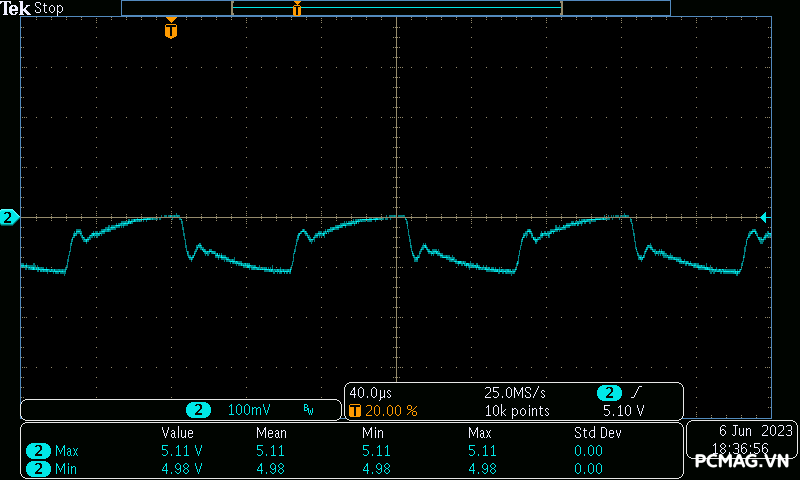Click the Stop acquisition status indicator

point(48,8)
